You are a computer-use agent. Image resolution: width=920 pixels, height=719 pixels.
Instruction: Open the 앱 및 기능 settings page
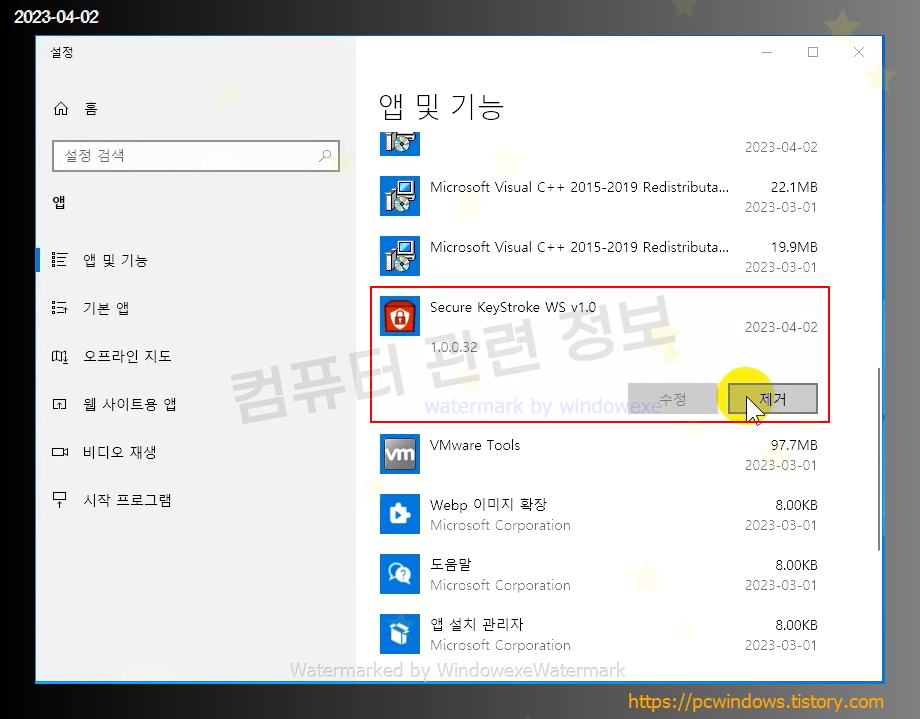point(195,260)
